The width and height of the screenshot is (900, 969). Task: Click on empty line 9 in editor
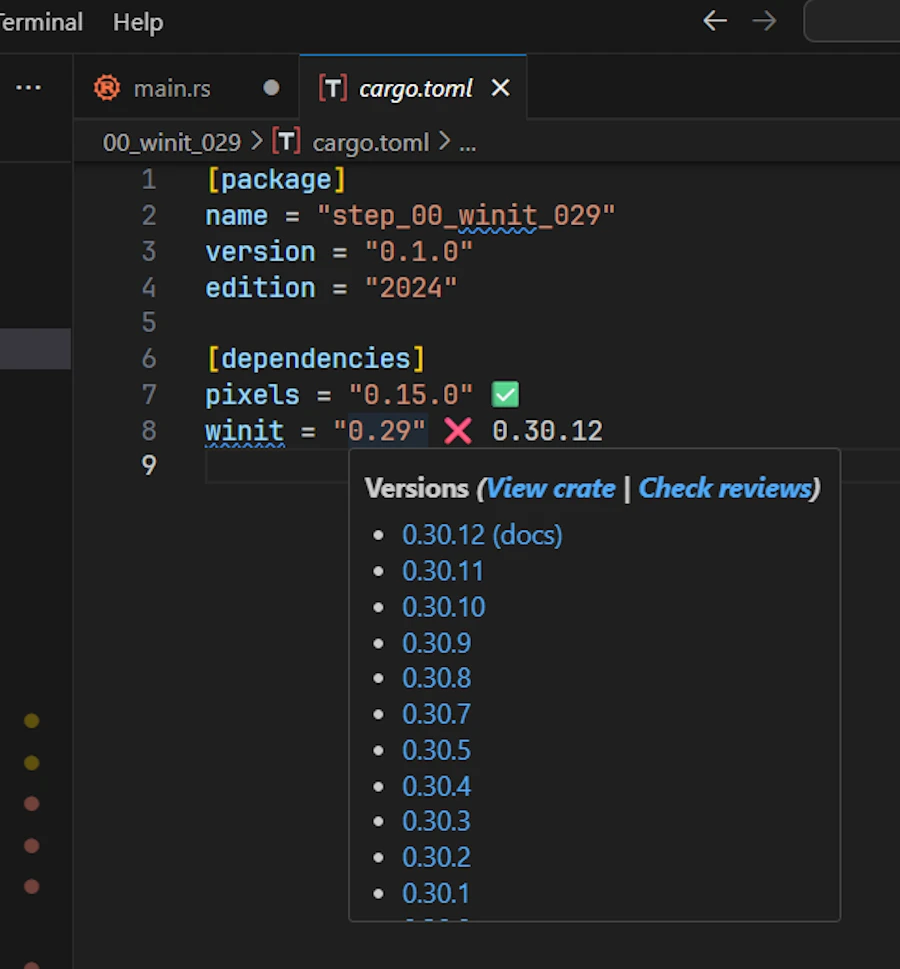(270, 466)
